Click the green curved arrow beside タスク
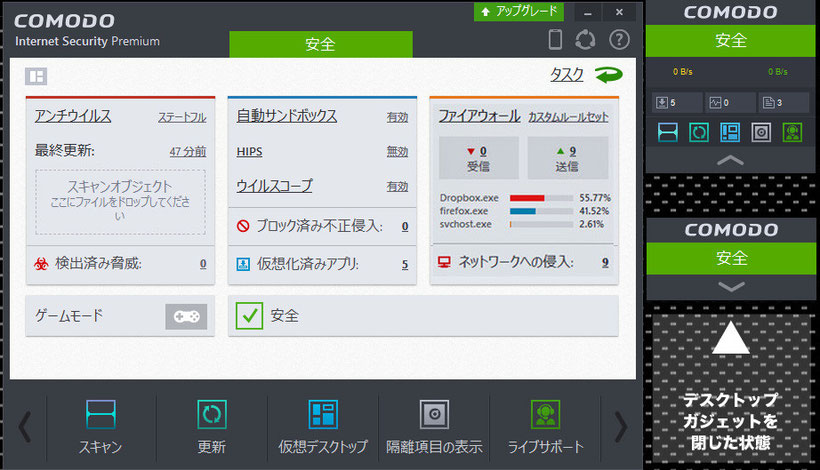The width and height of the screenshot is (820, 470). click(x=609, y=75)
